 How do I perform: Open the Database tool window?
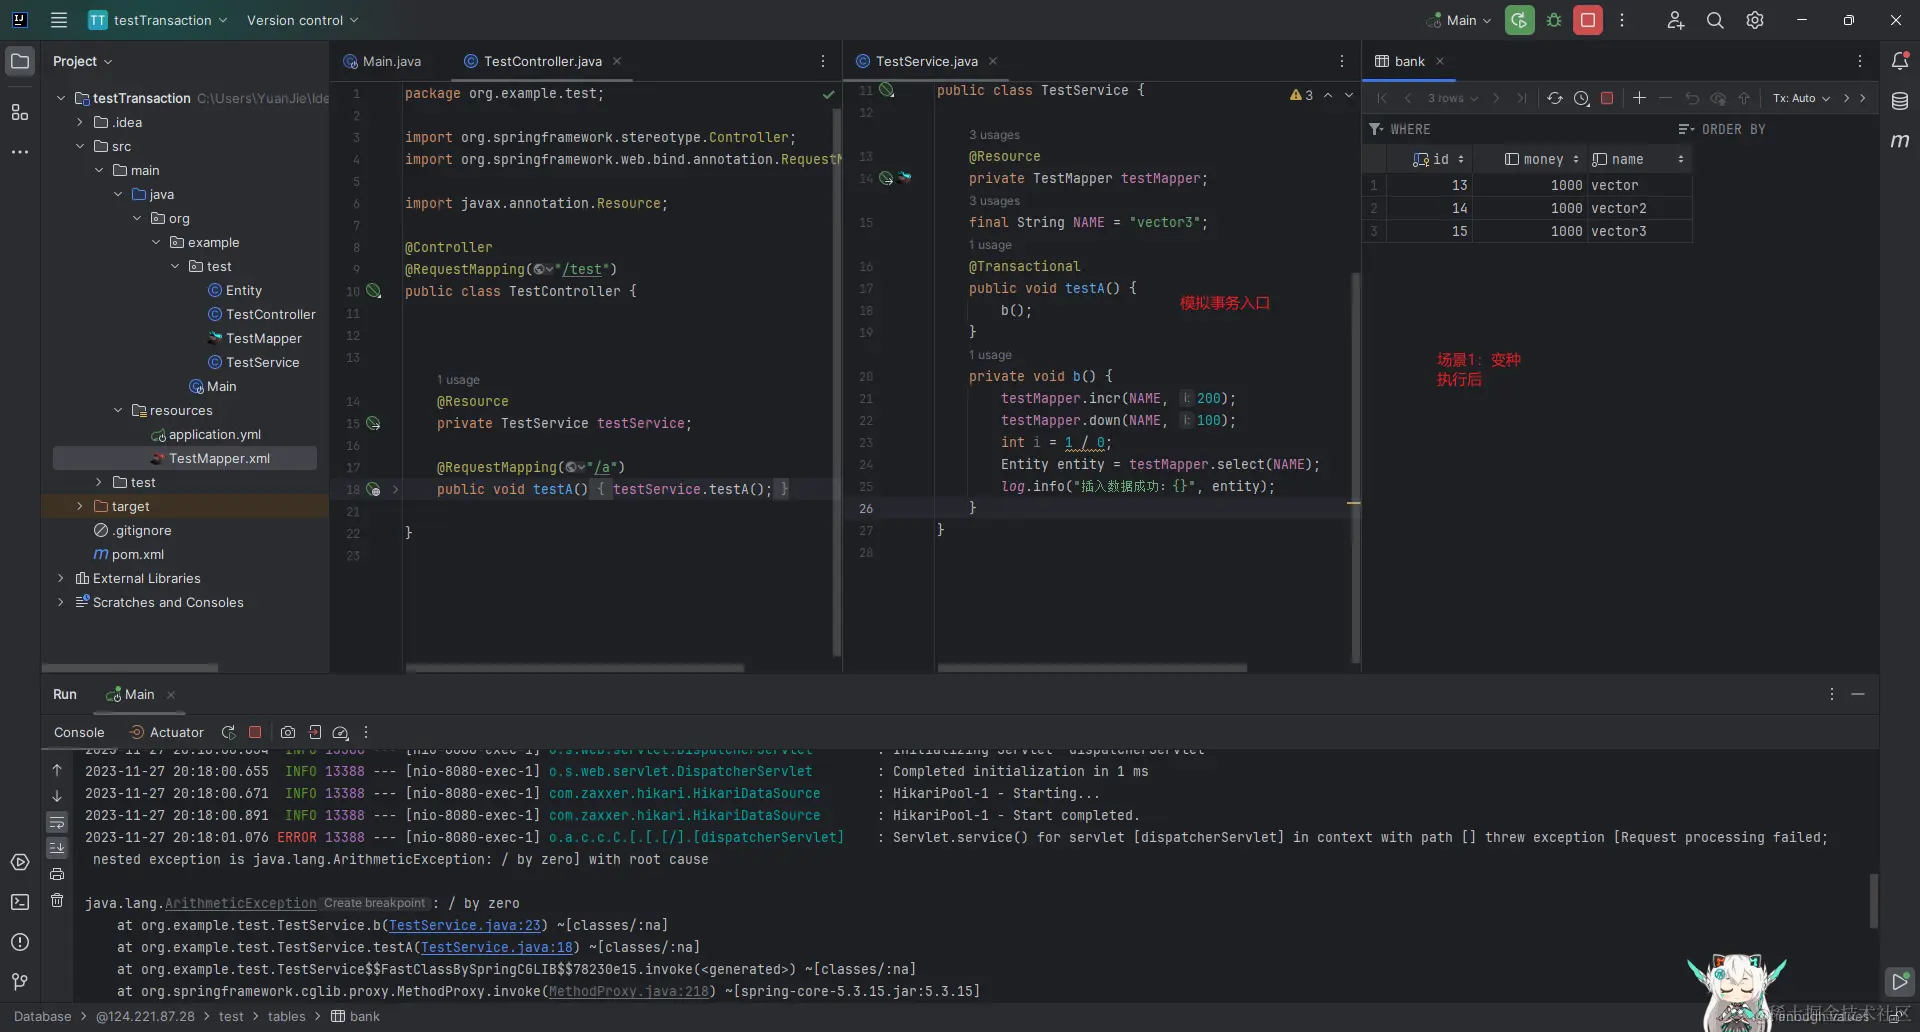pyautogui.click(x=1900, y=101)
